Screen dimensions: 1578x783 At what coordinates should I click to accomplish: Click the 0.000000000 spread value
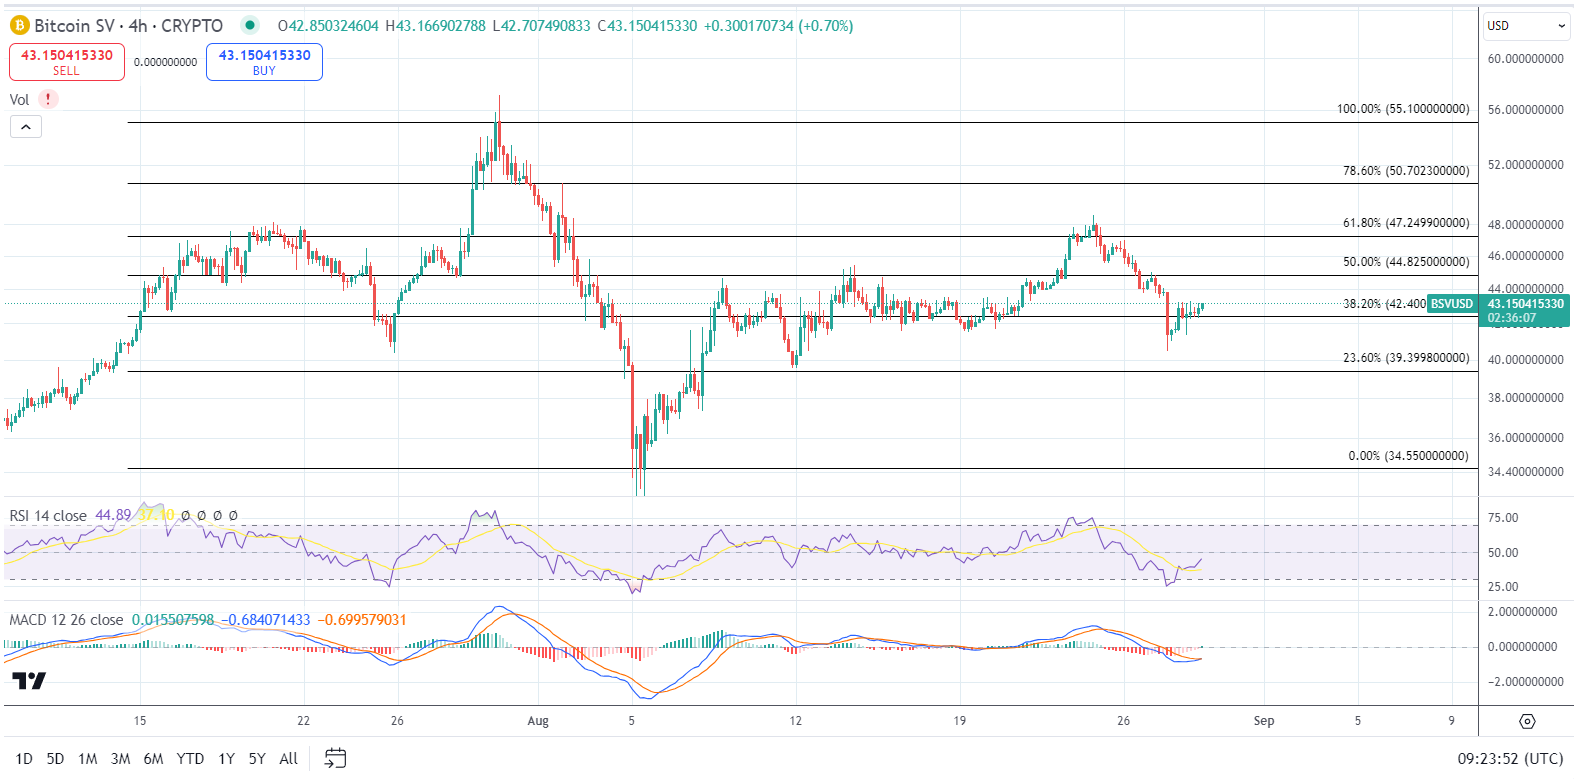point(166,62)
